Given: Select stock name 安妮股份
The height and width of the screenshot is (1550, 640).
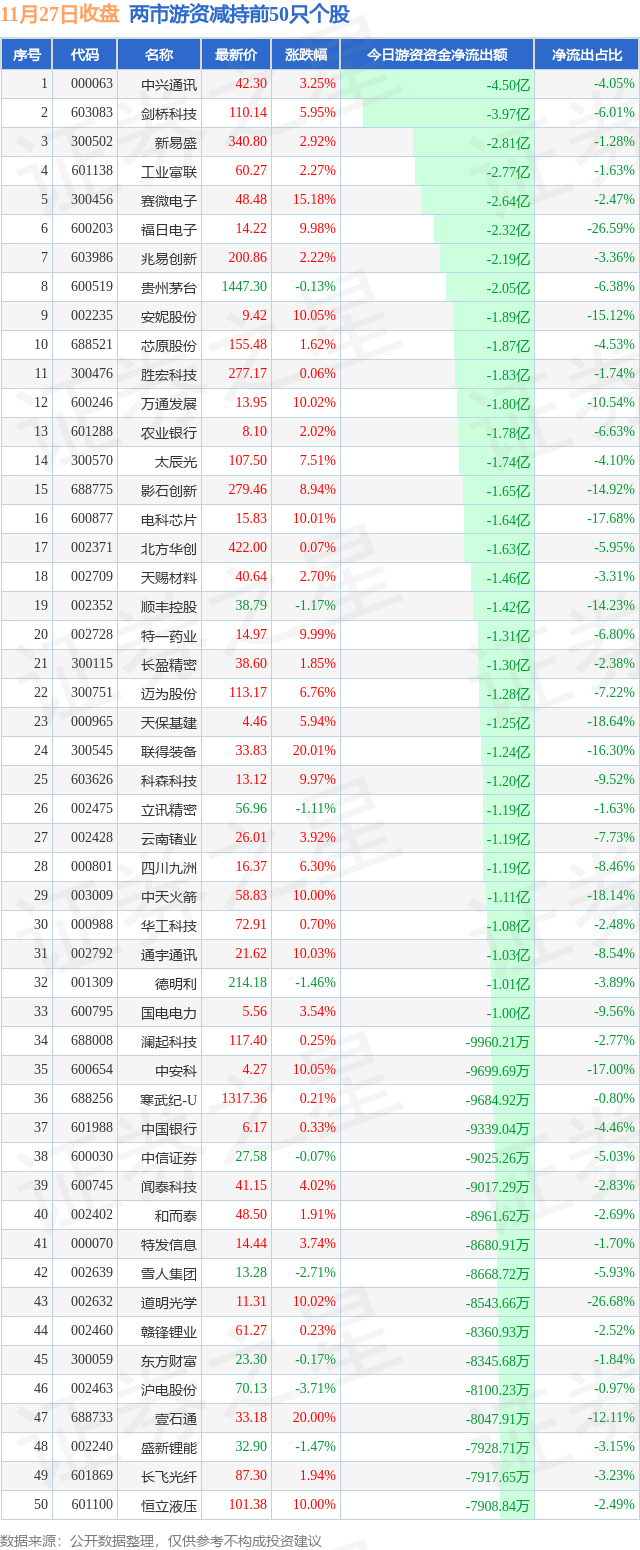Looking at the screenshot, I should point(169,316).
